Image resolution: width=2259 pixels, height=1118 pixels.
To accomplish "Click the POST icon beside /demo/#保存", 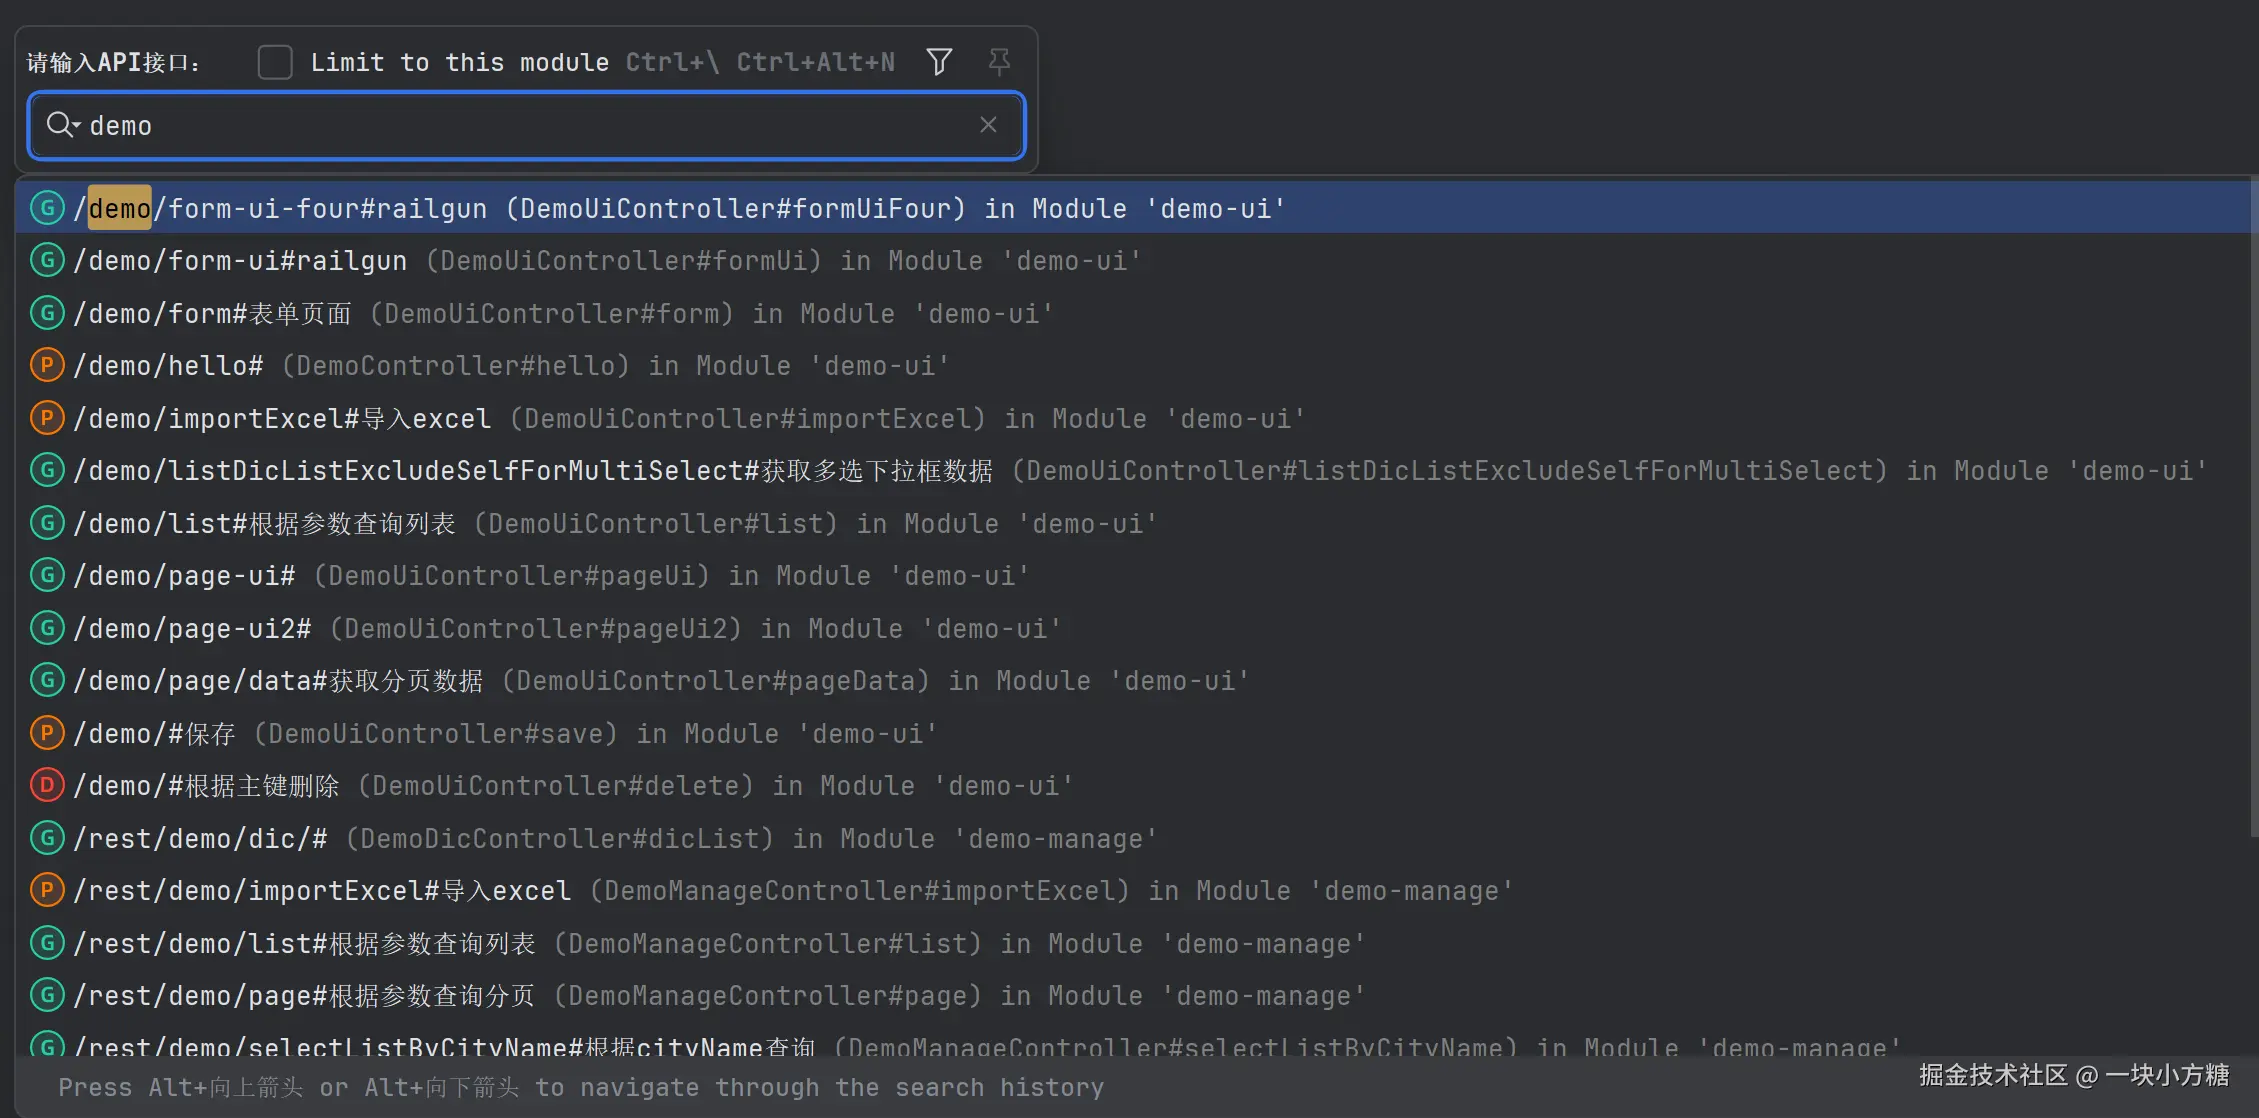I will pyautogui.click(x=47, y=733).
